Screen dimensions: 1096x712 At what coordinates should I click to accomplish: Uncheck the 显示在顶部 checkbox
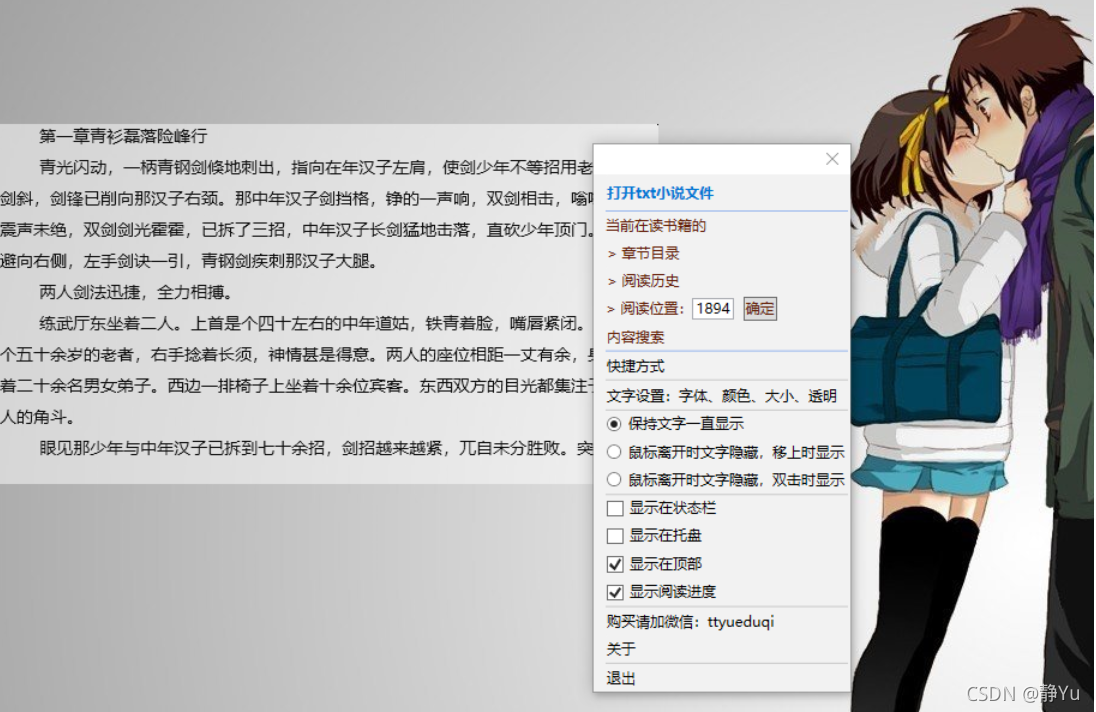(614, 564)
